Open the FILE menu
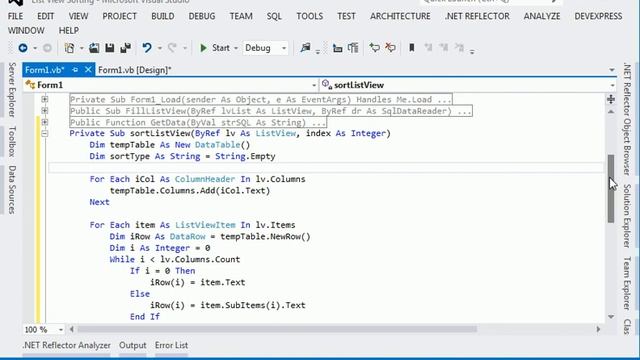This screenshot has width=640, height=360. click(15, 16)
